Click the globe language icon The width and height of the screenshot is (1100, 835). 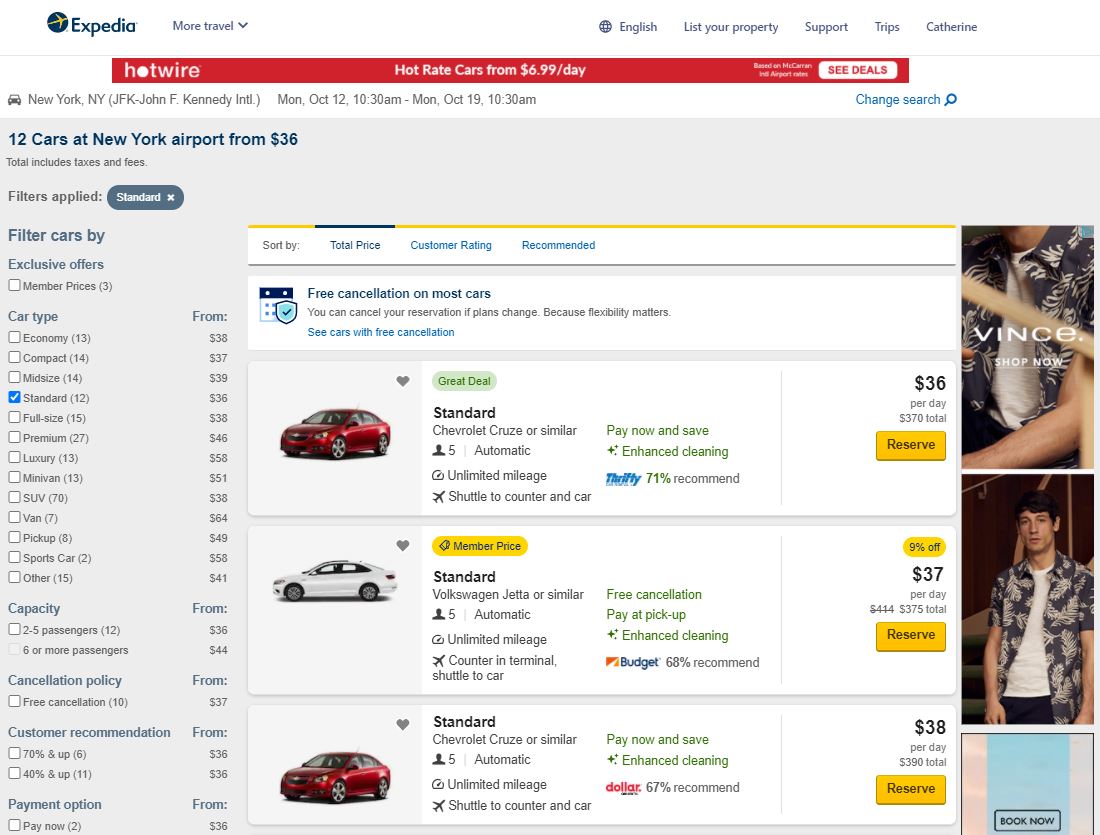[x=605, y=27]
